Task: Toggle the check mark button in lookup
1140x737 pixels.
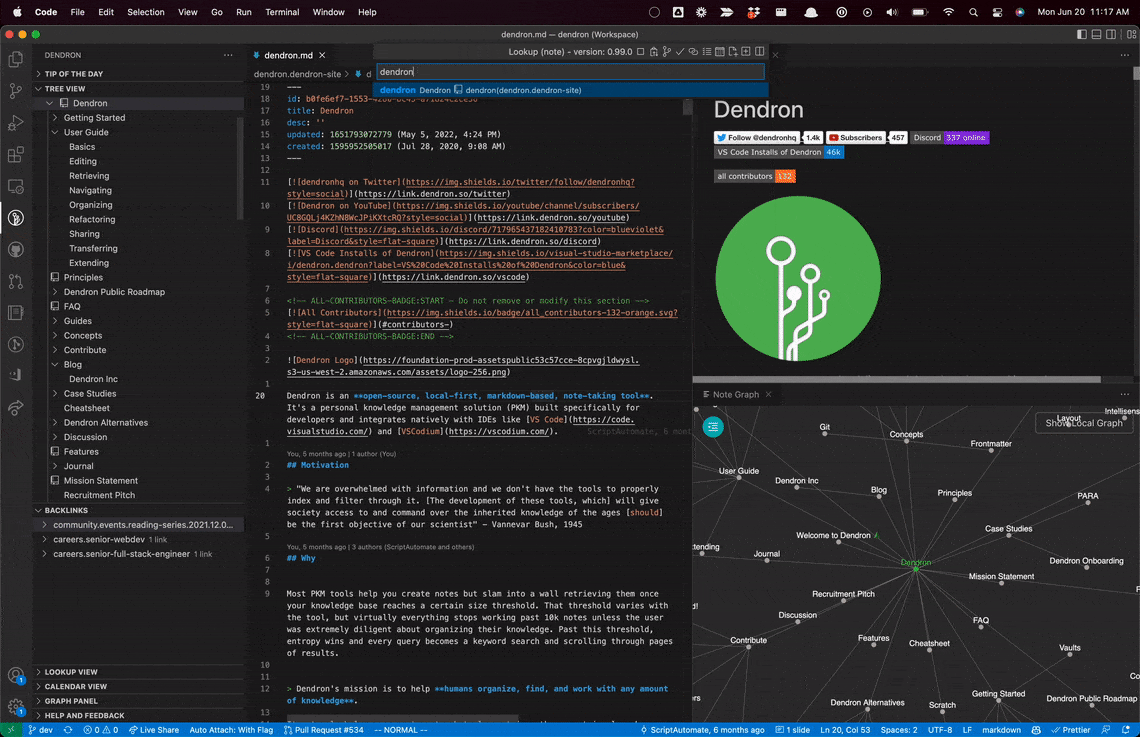Action: click(680, 52)
